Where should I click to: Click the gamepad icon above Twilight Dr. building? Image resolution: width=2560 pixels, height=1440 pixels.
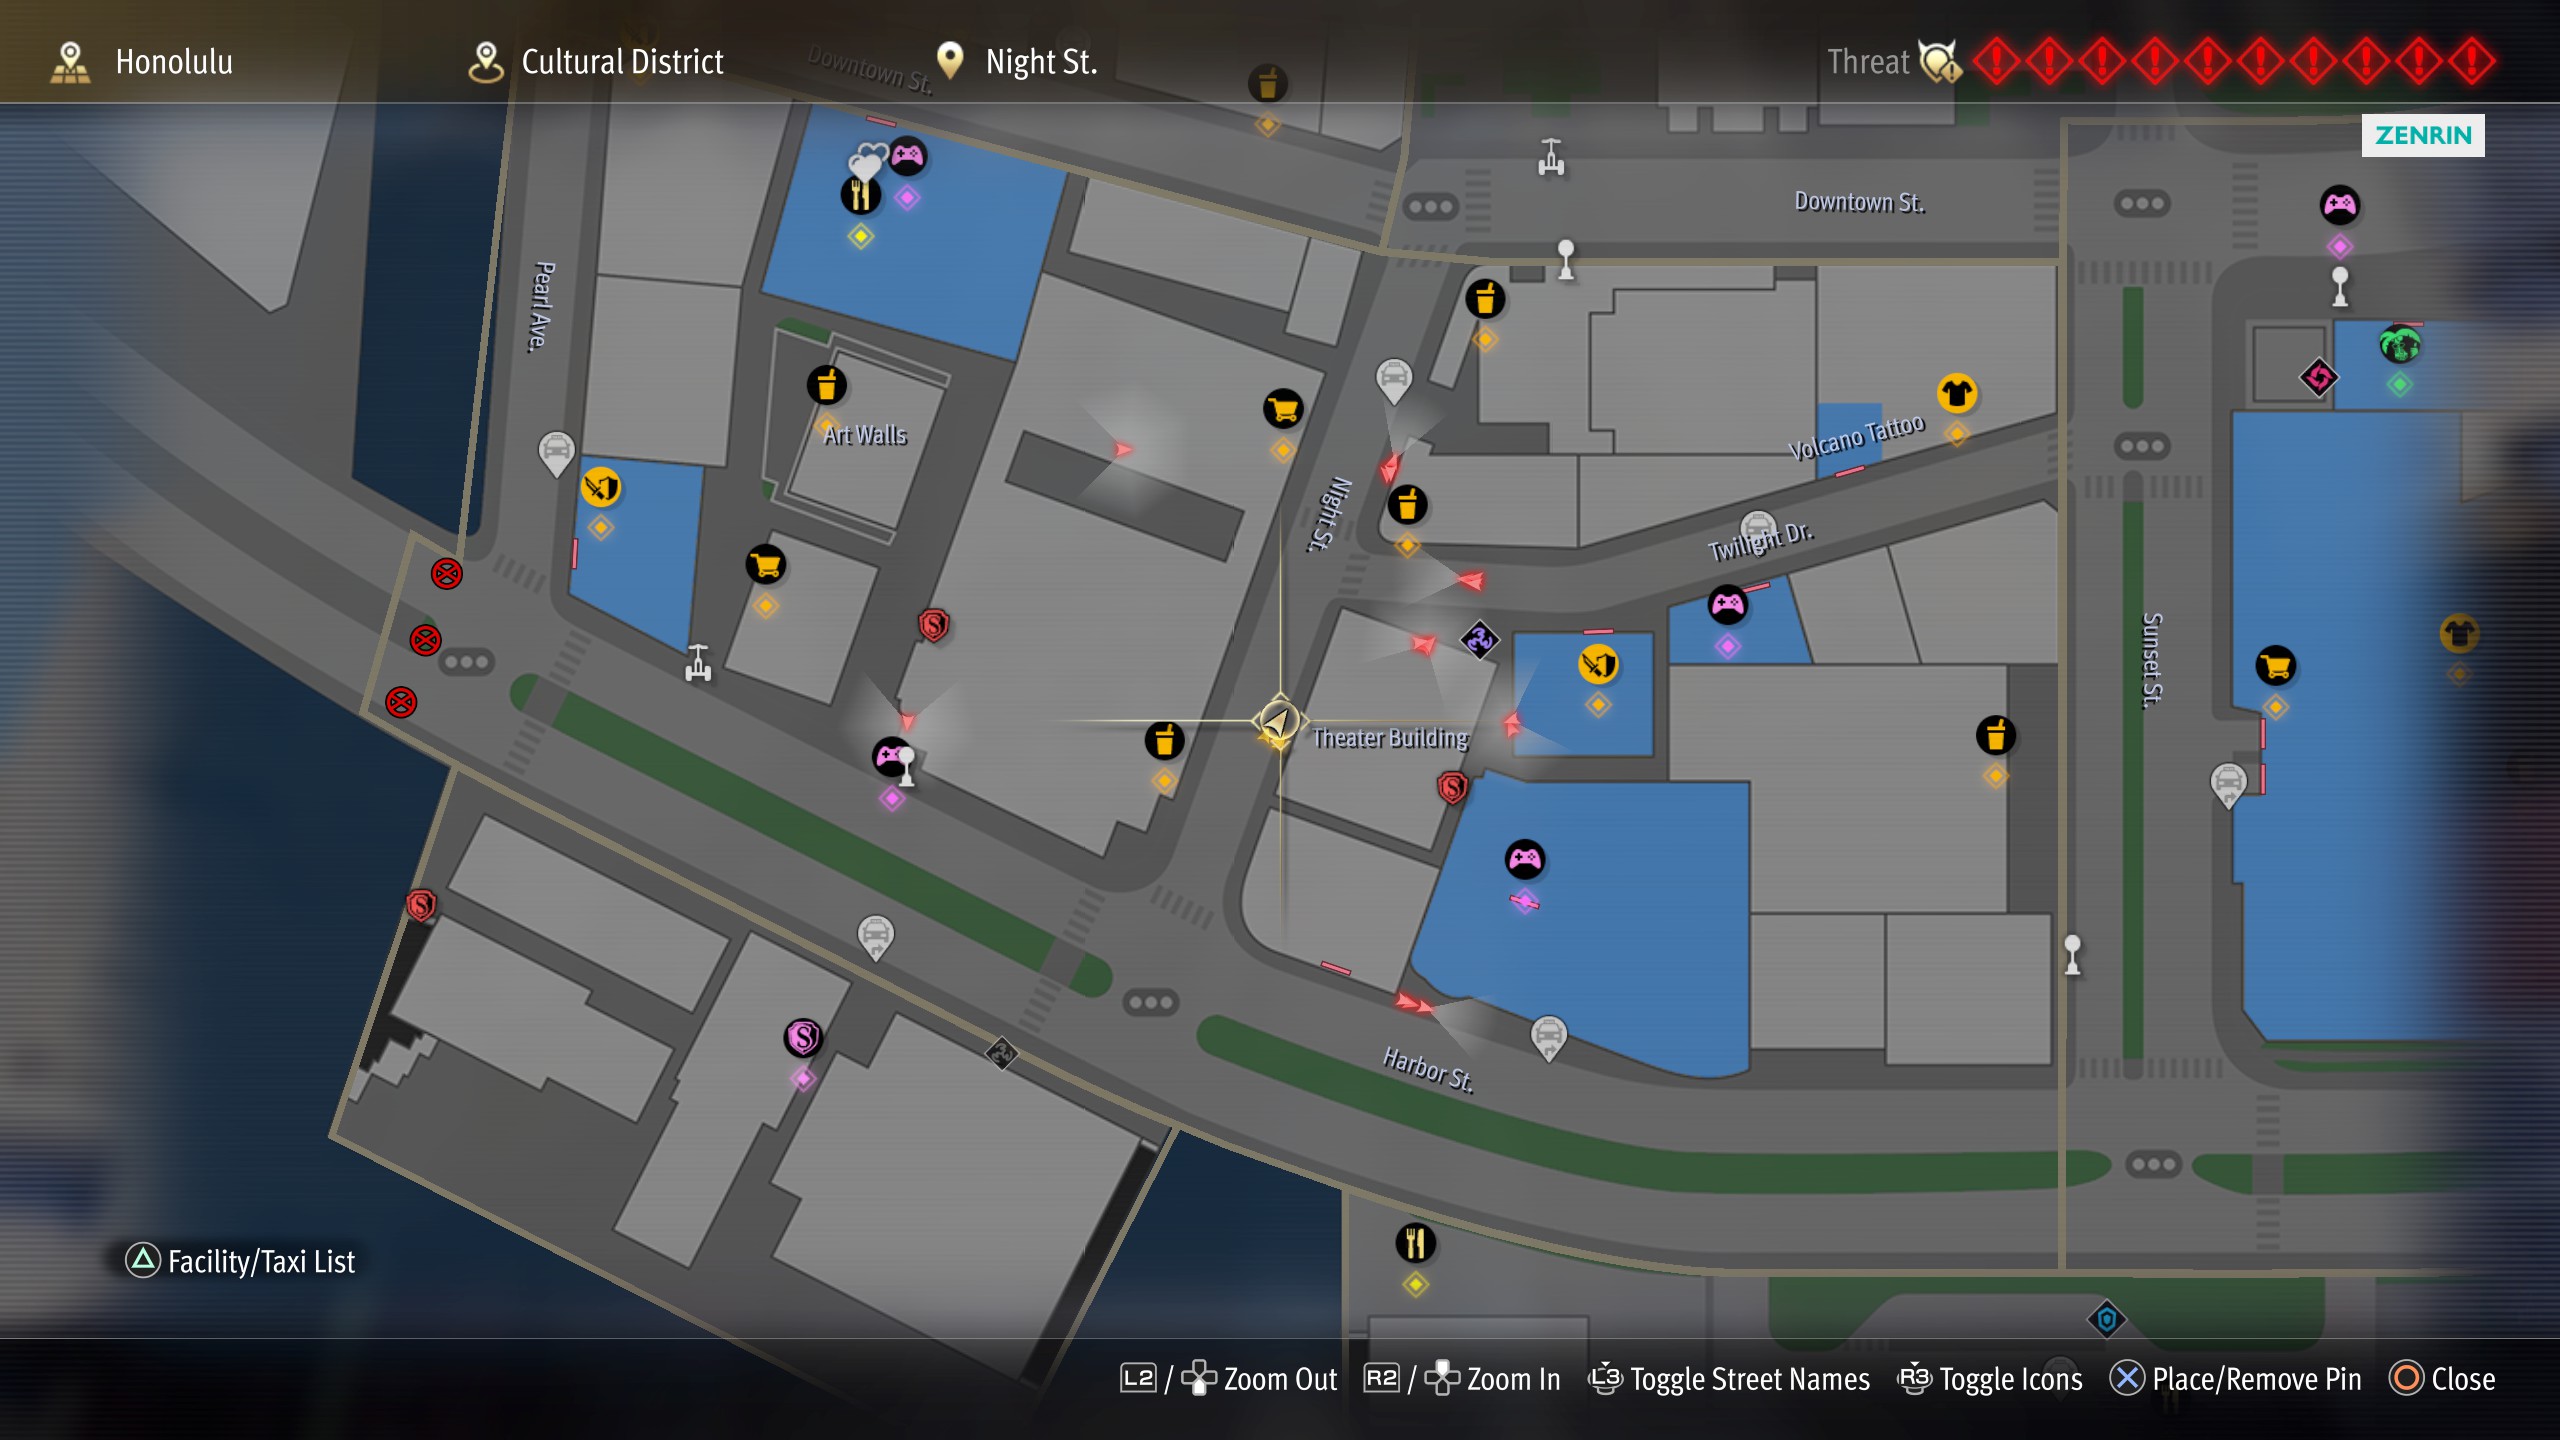pyautogui.click(x=1728, y=605)
